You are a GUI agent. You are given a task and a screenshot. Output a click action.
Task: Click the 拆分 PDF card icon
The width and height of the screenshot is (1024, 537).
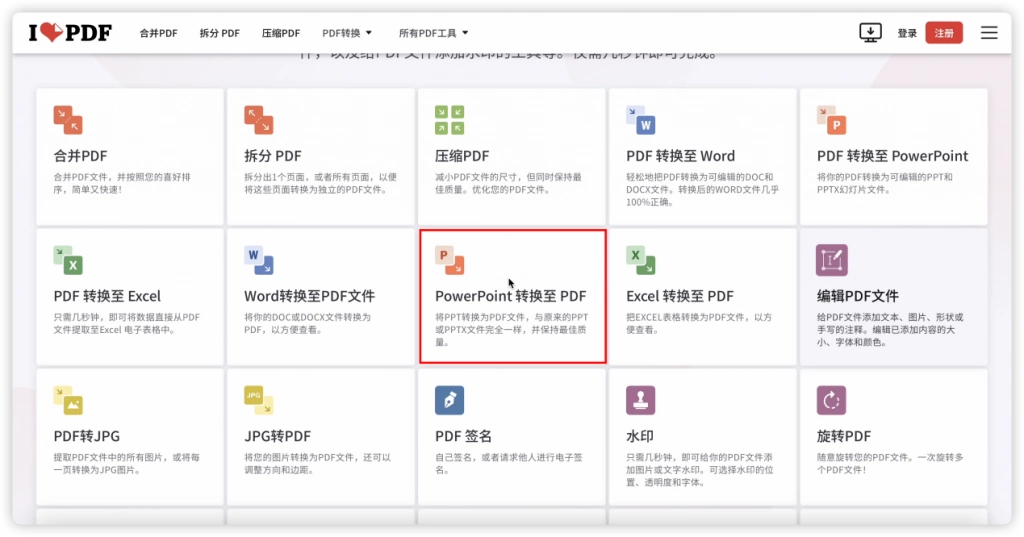pos(259,120)
